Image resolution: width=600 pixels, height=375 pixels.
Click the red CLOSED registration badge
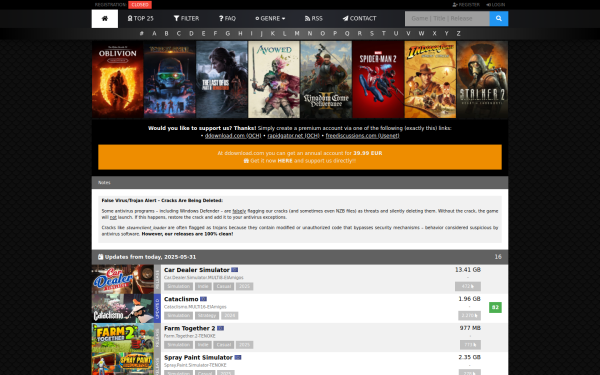pos(140,5)
